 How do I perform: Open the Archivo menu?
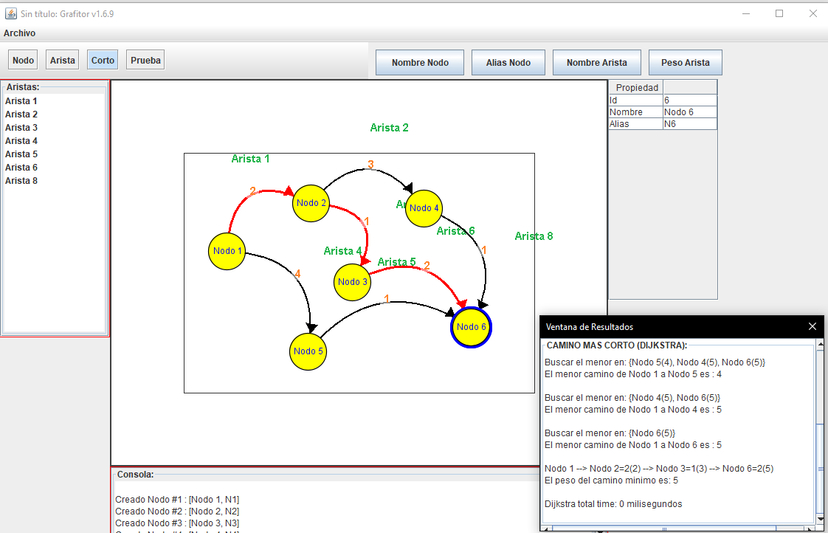tap(19, 33)
